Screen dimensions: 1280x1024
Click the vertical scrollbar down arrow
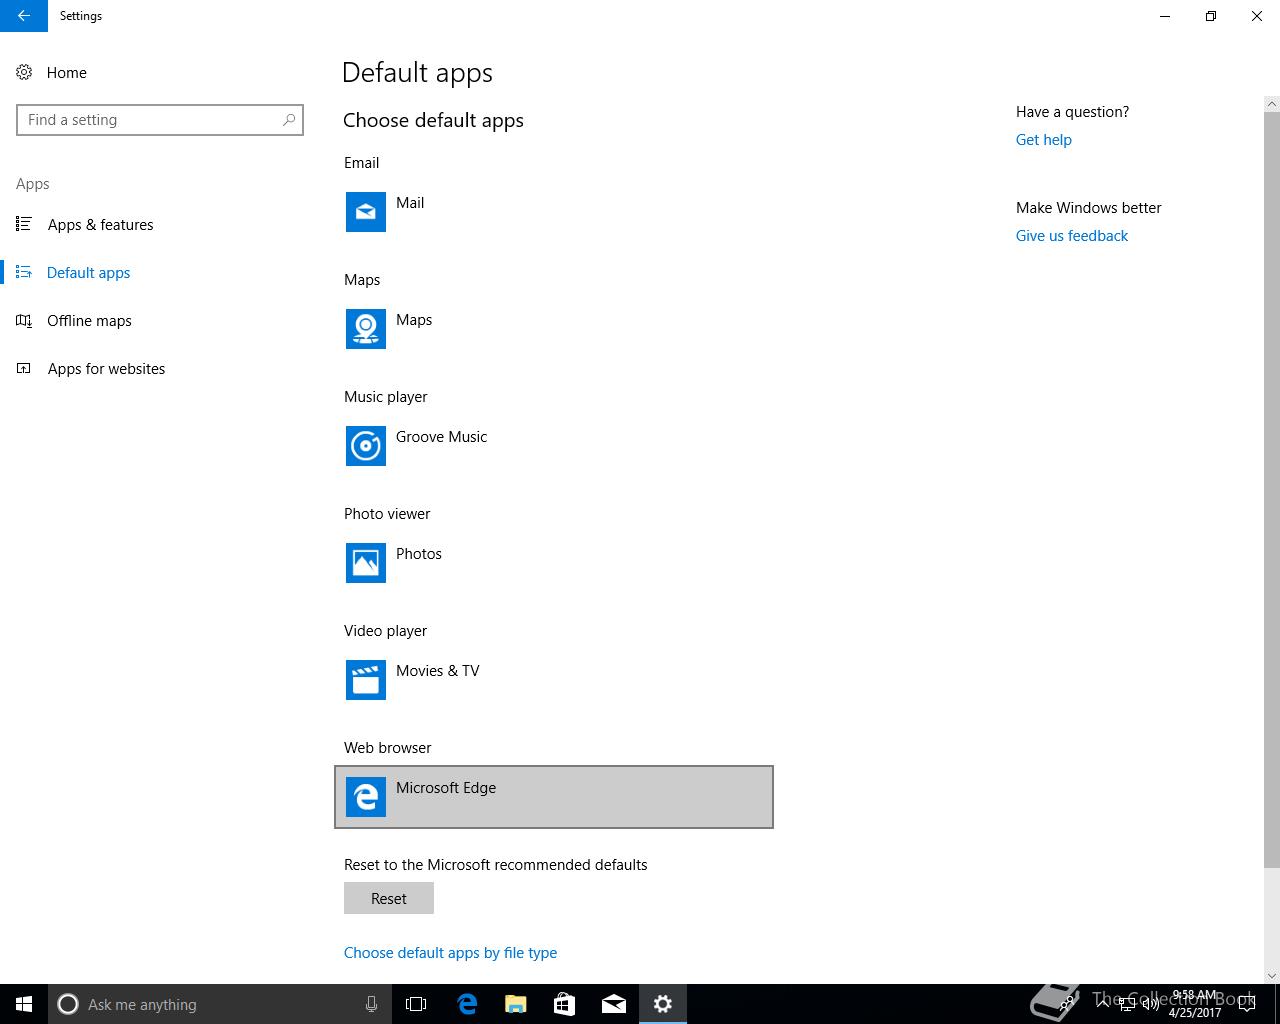[x=1272, y=976]
